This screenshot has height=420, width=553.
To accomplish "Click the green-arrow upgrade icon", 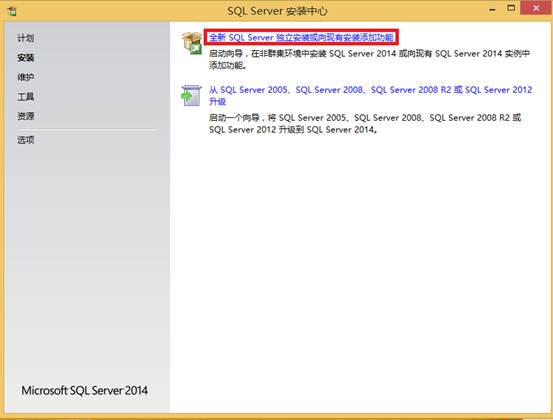I will (x=191, y=96).
